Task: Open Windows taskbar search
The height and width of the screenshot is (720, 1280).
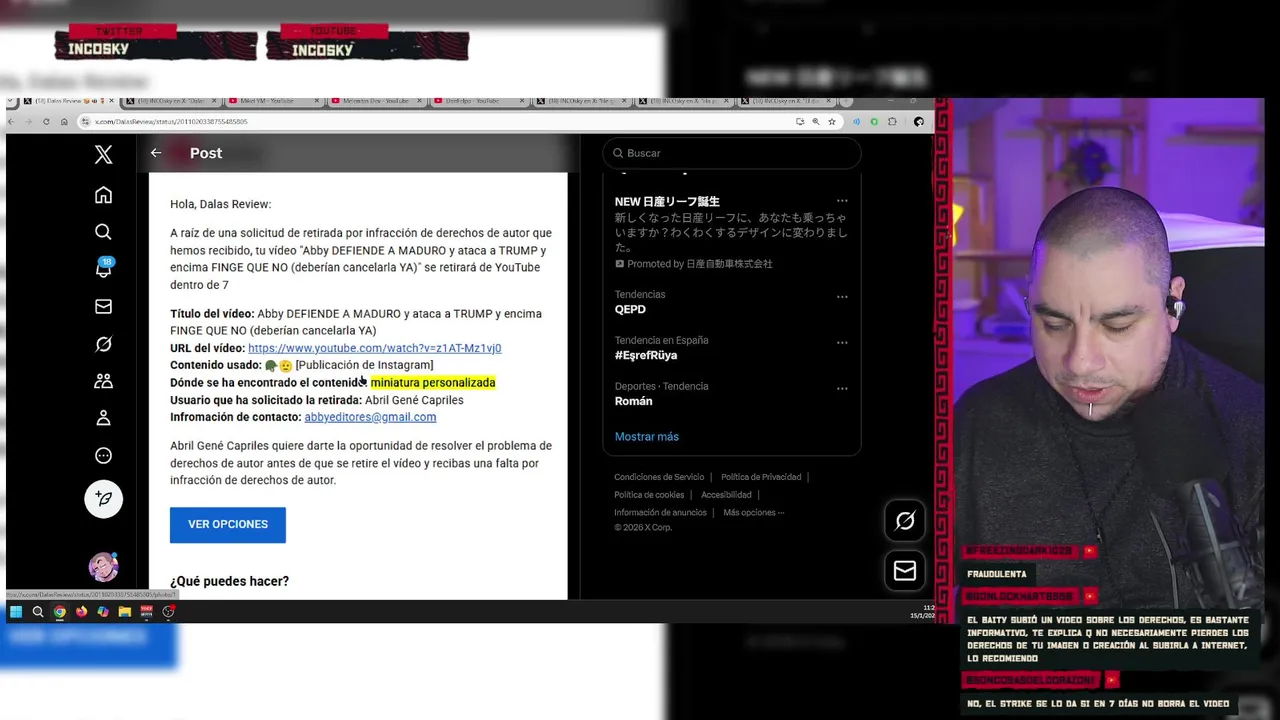Action: coord(38,612)
